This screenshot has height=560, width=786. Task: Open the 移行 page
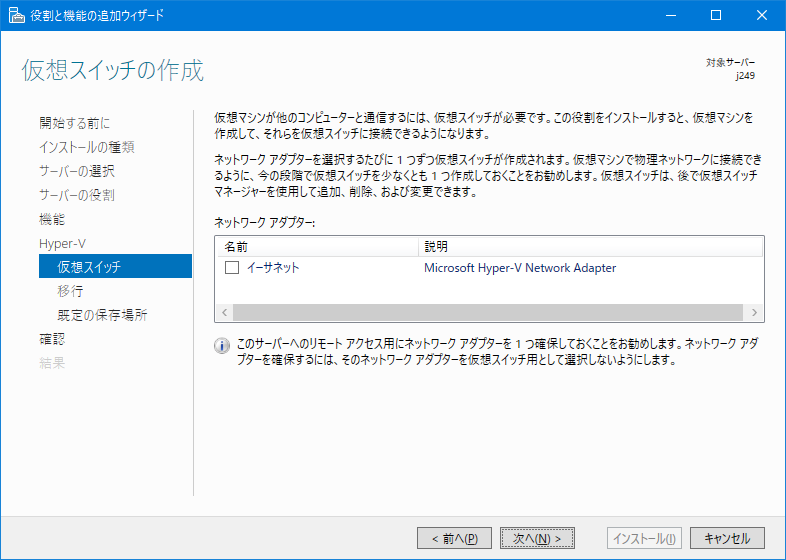pos(70,291)
